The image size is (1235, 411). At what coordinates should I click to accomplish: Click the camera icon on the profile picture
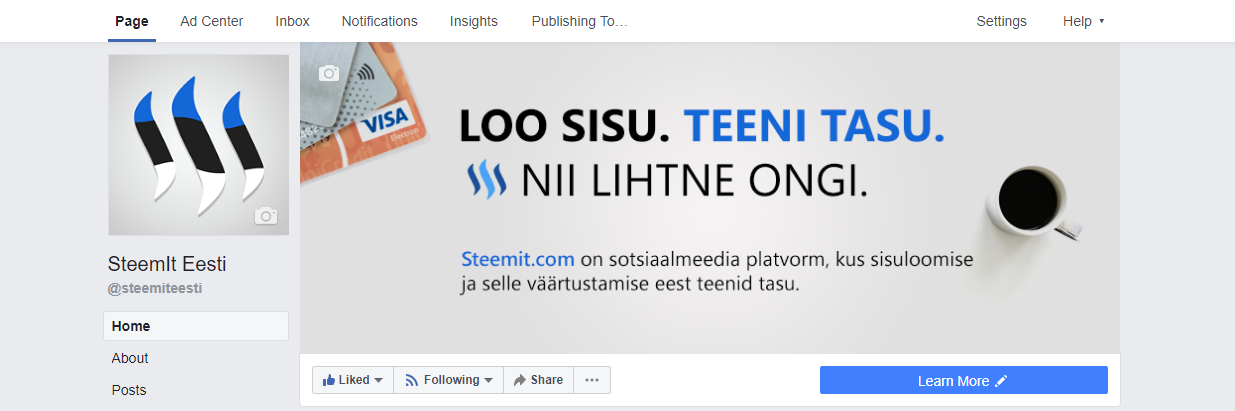click(x=265, y=215)
